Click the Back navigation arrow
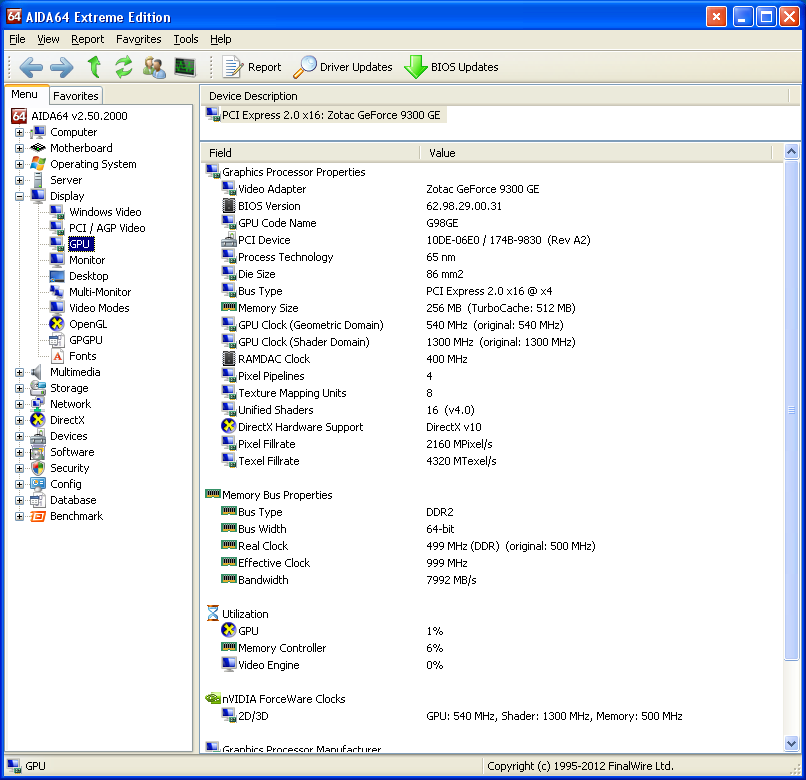 coord(30,67)
